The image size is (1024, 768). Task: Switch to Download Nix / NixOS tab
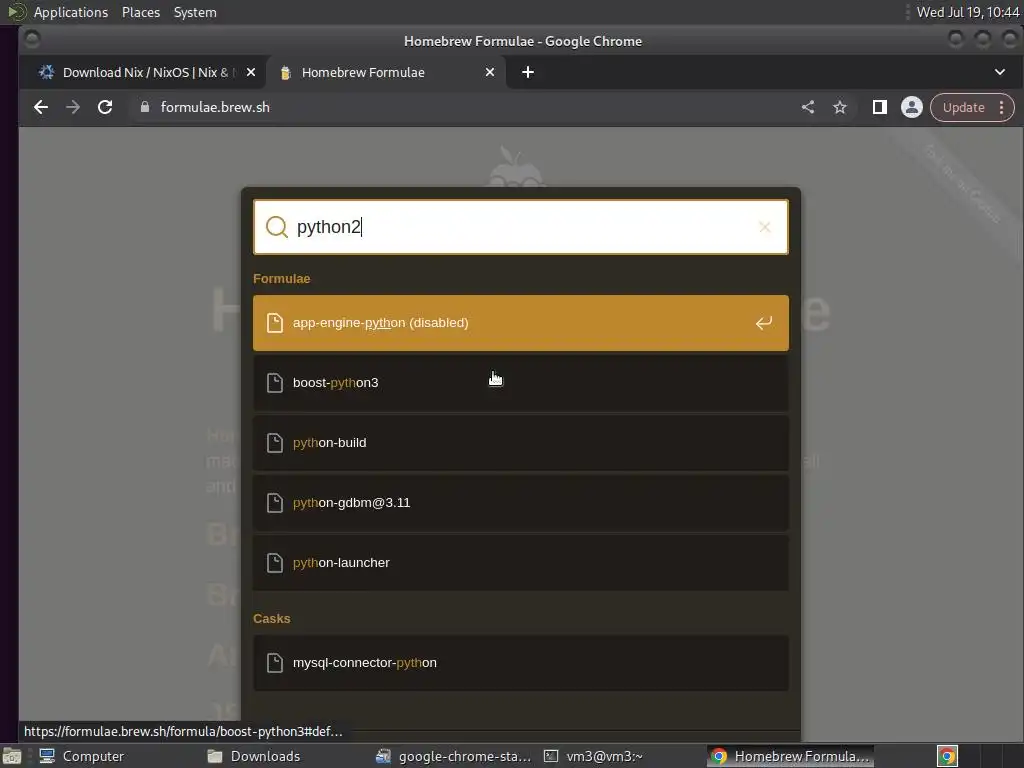144,72
